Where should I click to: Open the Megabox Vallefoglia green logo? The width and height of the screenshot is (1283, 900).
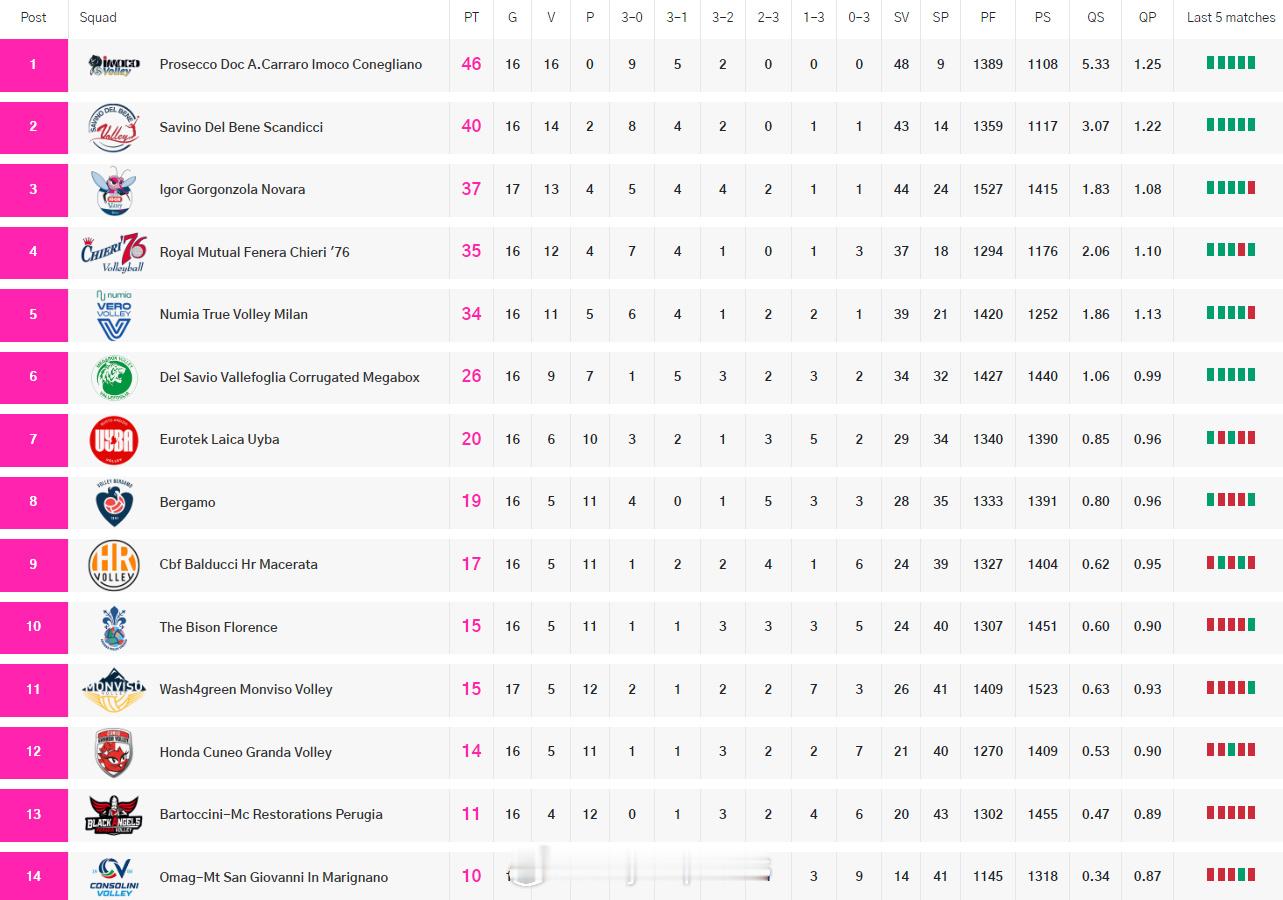(114, 377)
